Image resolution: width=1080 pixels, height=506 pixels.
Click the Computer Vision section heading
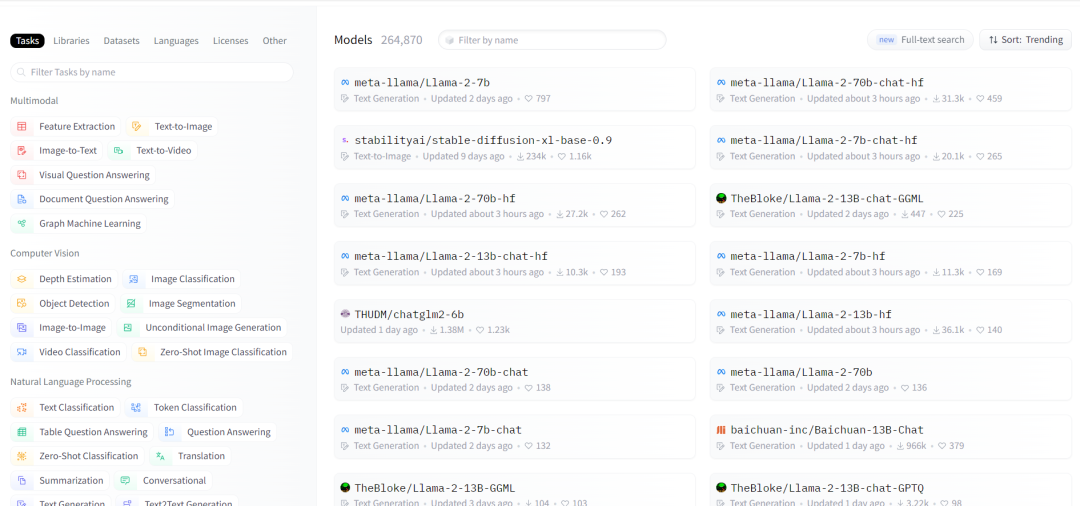[x=45, y=253]
